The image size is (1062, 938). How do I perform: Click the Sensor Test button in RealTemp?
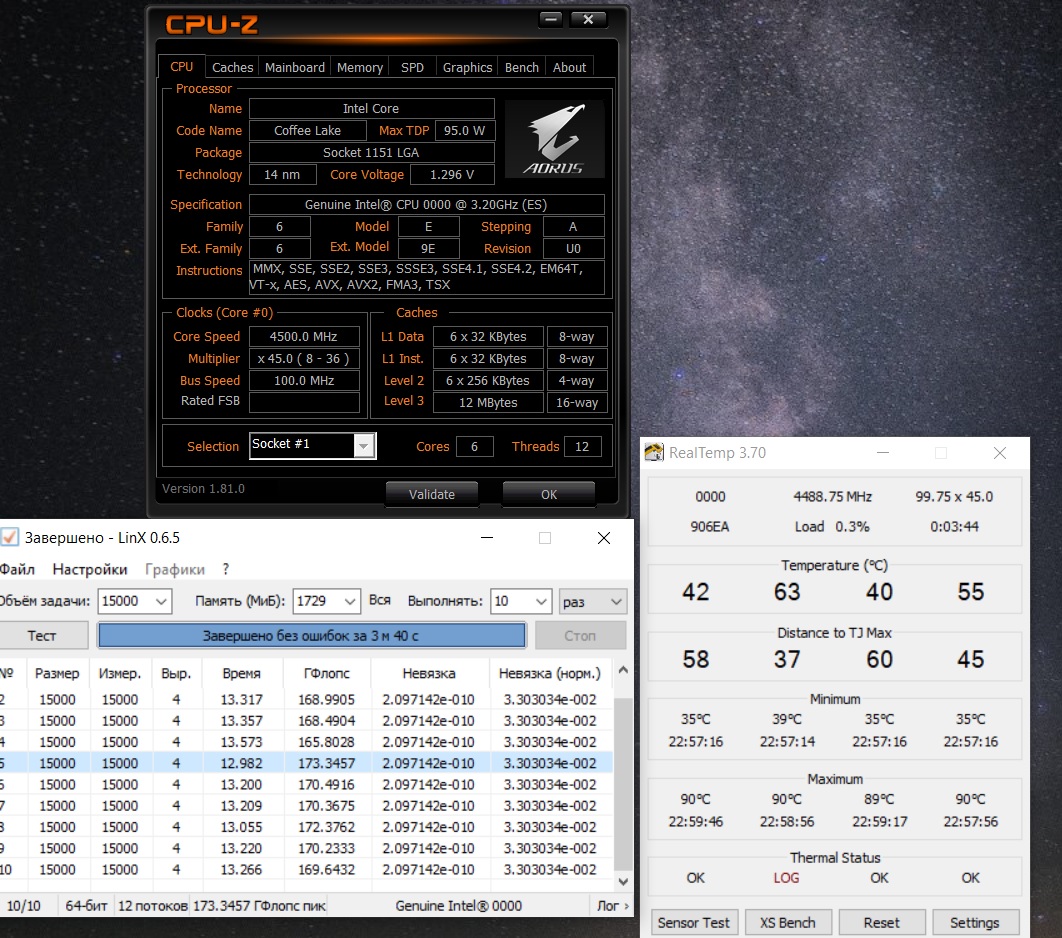pos(694,922)
